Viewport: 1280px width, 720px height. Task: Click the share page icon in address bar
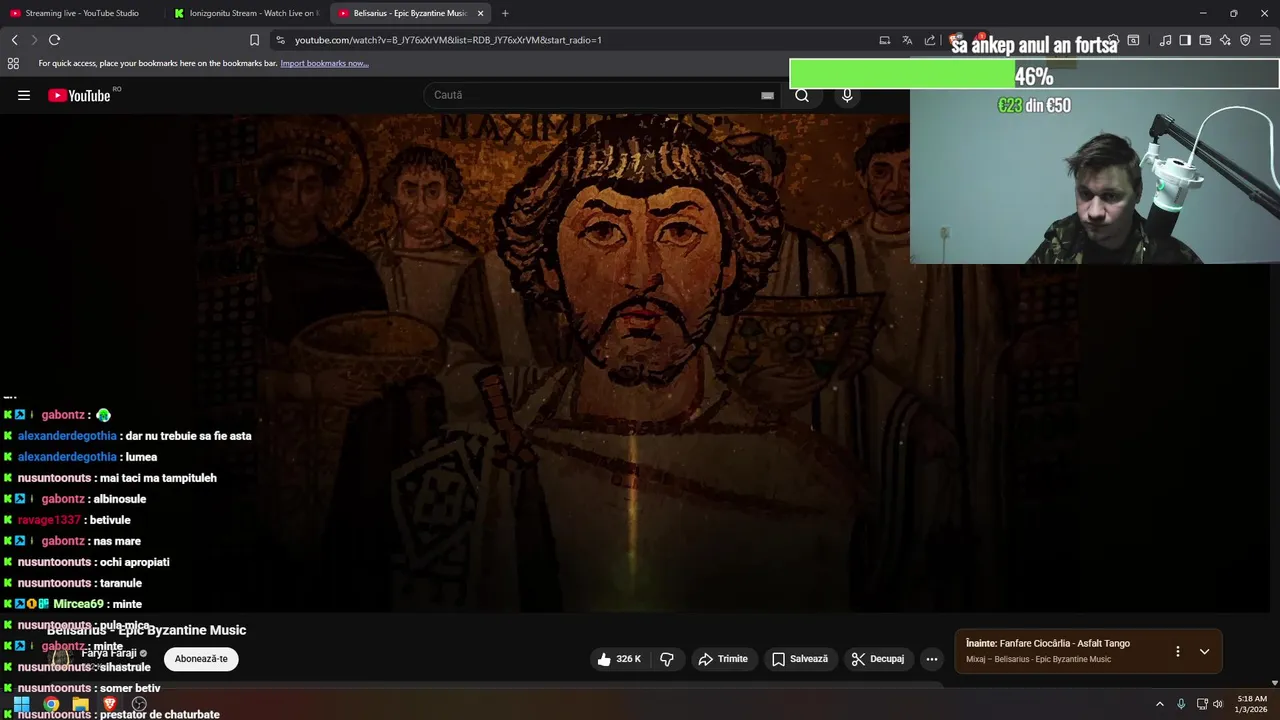[x=930, y=40]
